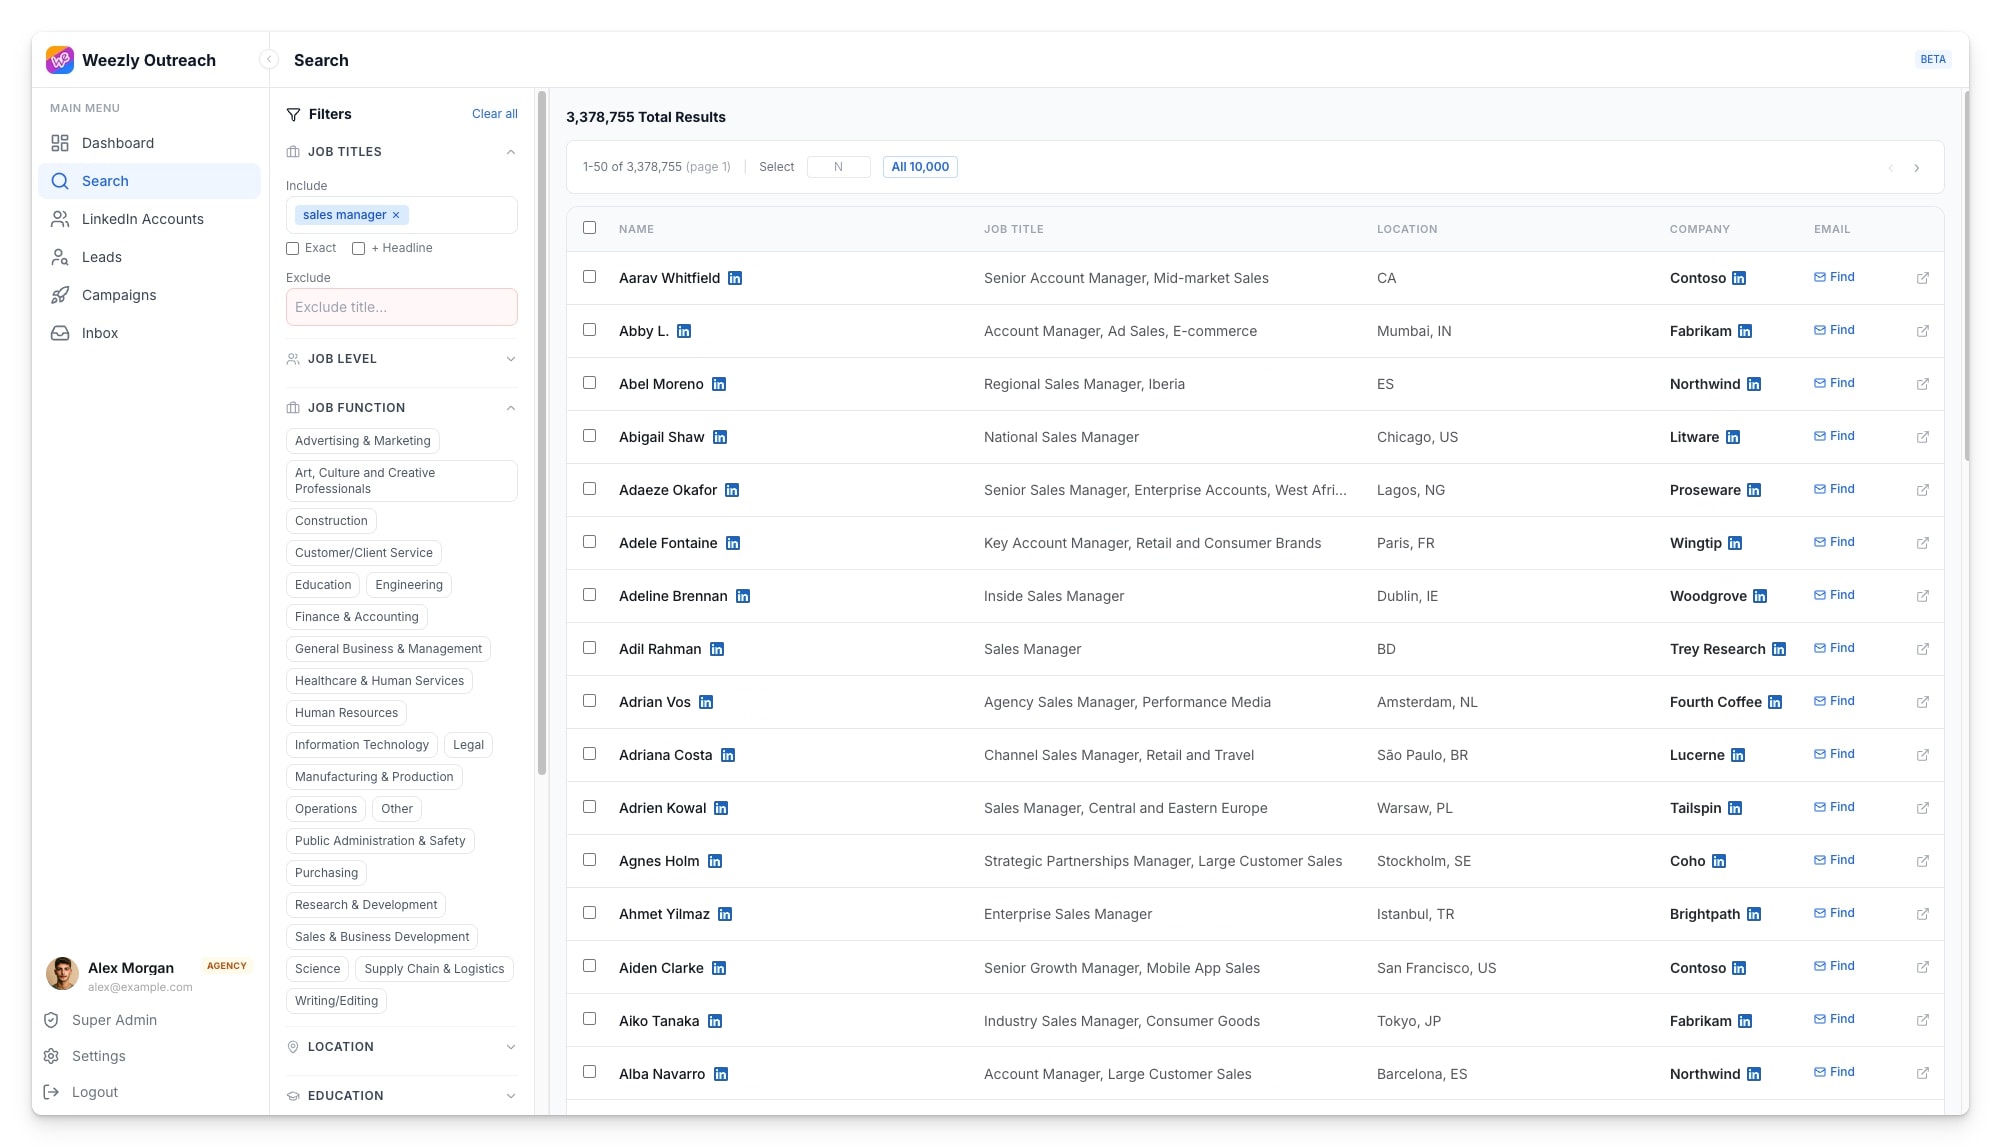Select the Engineering job function chip

pyautogui.click(x=409, y=585)
